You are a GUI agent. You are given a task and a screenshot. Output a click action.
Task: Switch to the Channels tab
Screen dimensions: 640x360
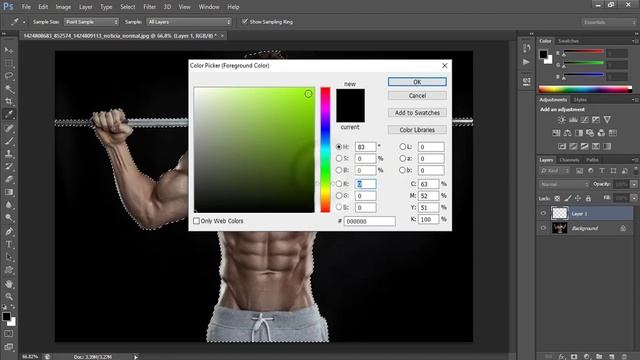coord(569,160)
